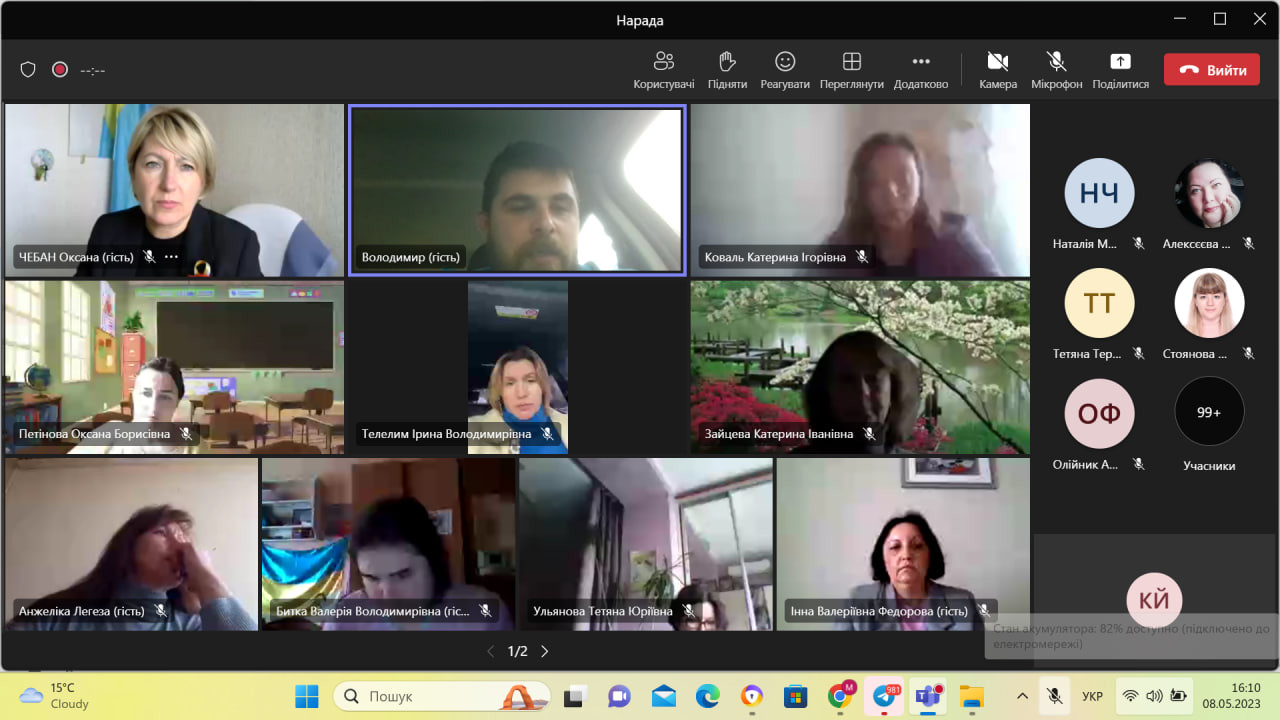1280x720 pixels.
Task: Click Анжеліка Легеза's muted mic icon
Action: [x=160, y=611]
